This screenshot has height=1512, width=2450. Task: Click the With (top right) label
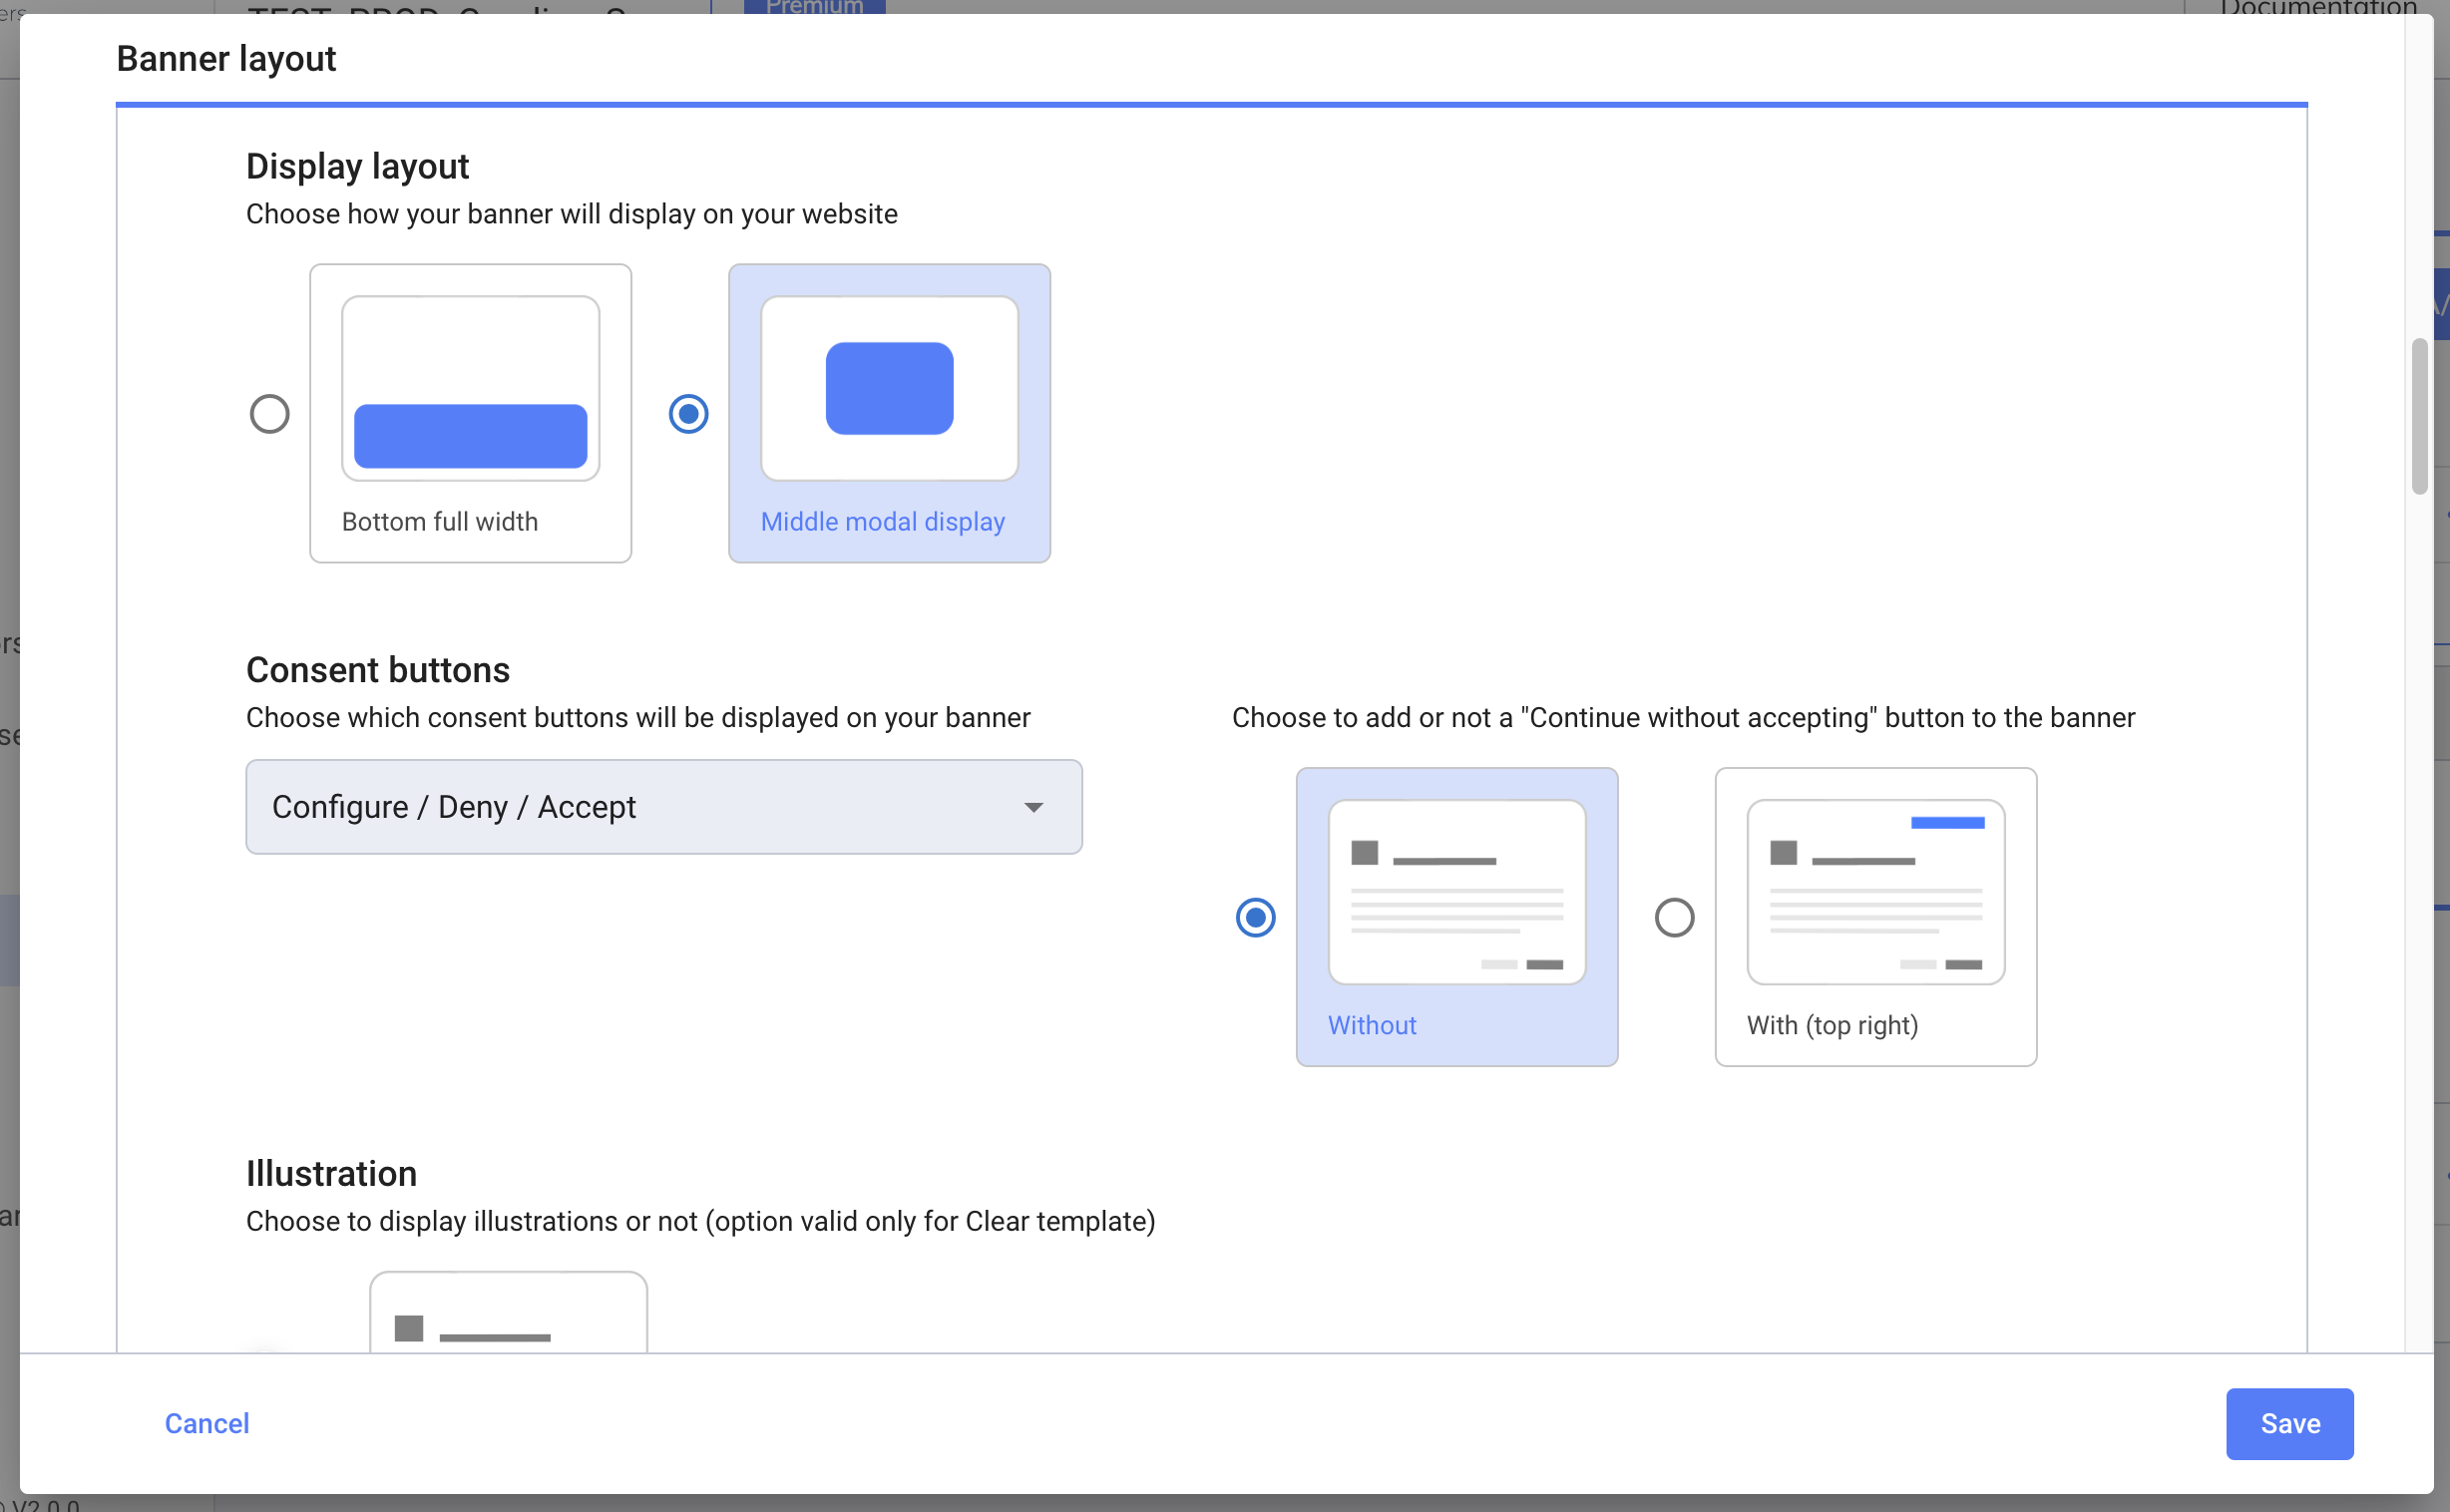1831,1025
